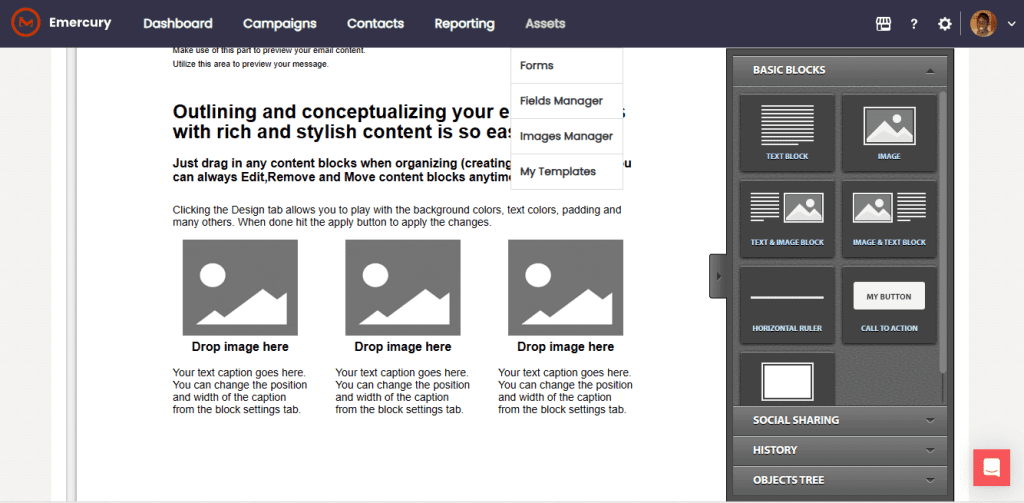Collapse the side panel with arrow handle

[x=717, y=276]
